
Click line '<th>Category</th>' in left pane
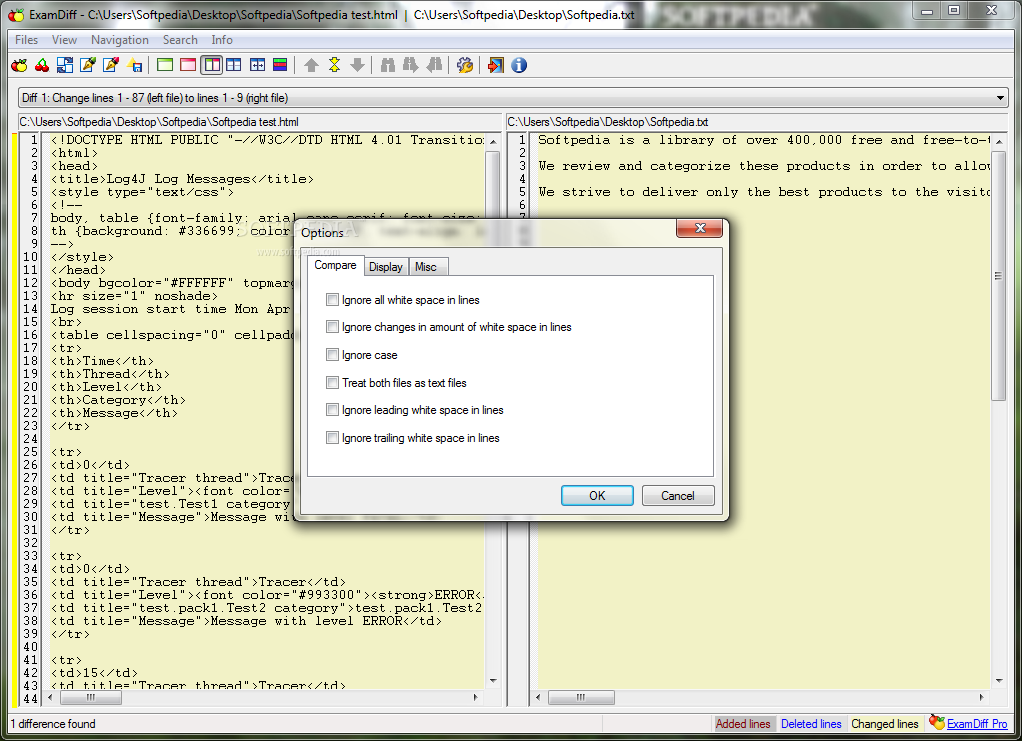tap(118, 400)
